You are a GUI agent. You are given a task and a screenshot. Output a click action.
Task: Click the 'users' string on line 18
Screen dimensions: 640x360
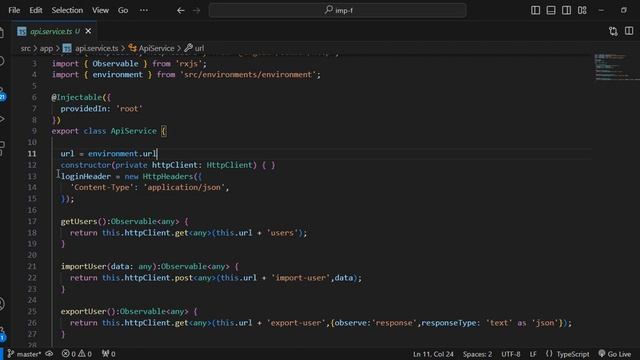point(282,233)
